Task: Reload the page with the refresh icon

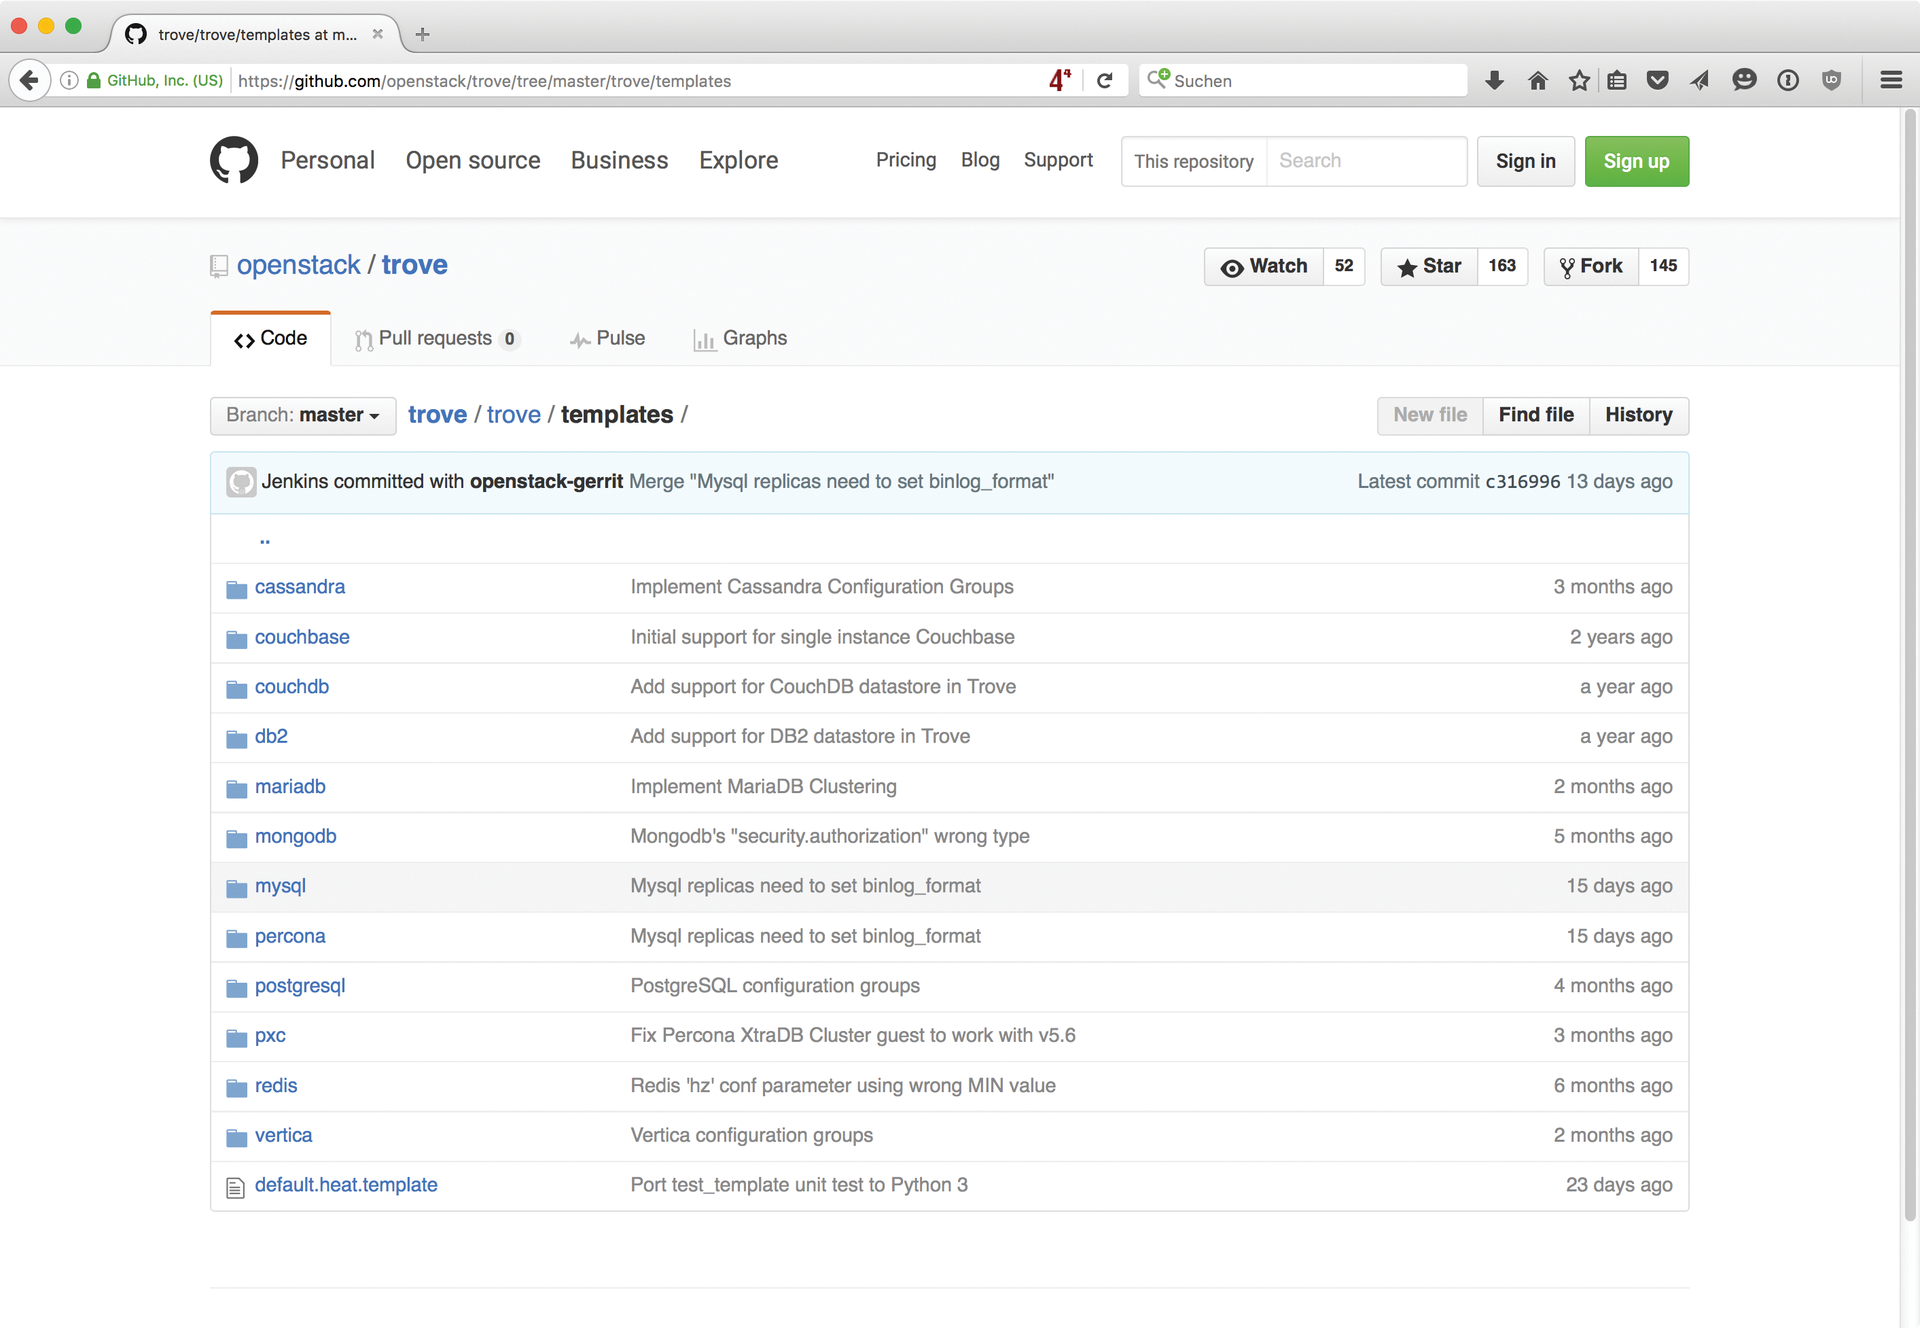Action: [1106, 80]
